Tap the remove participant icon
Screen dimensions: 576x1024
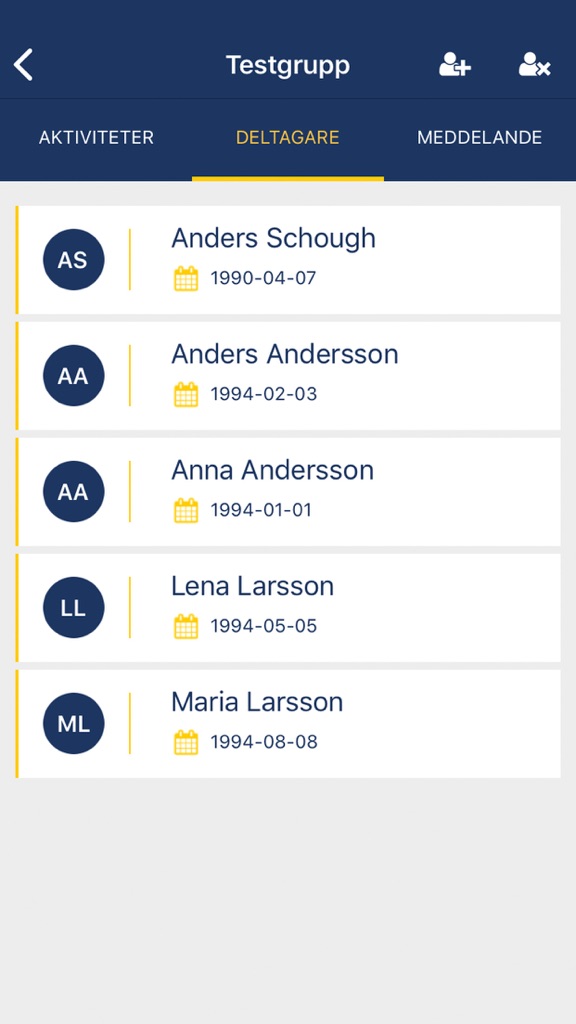535,65
